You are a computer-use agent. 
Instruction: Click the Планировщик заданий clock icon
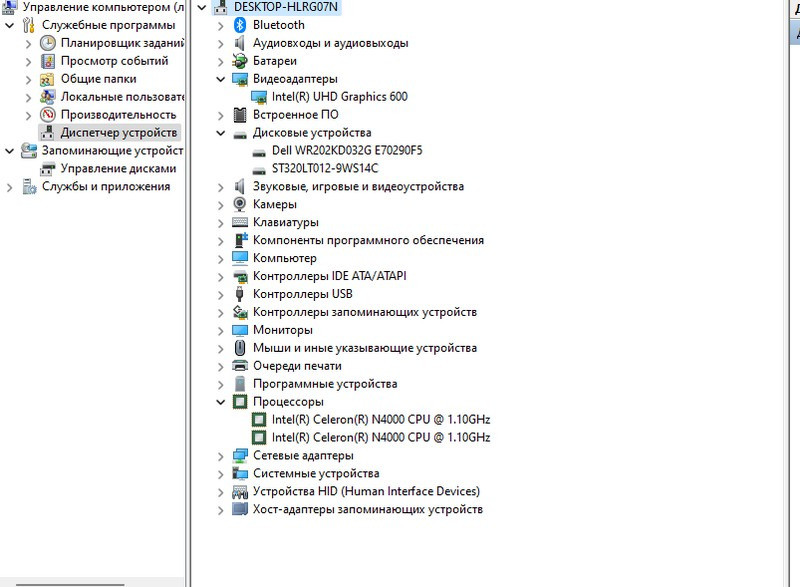(x=47, y=43)
